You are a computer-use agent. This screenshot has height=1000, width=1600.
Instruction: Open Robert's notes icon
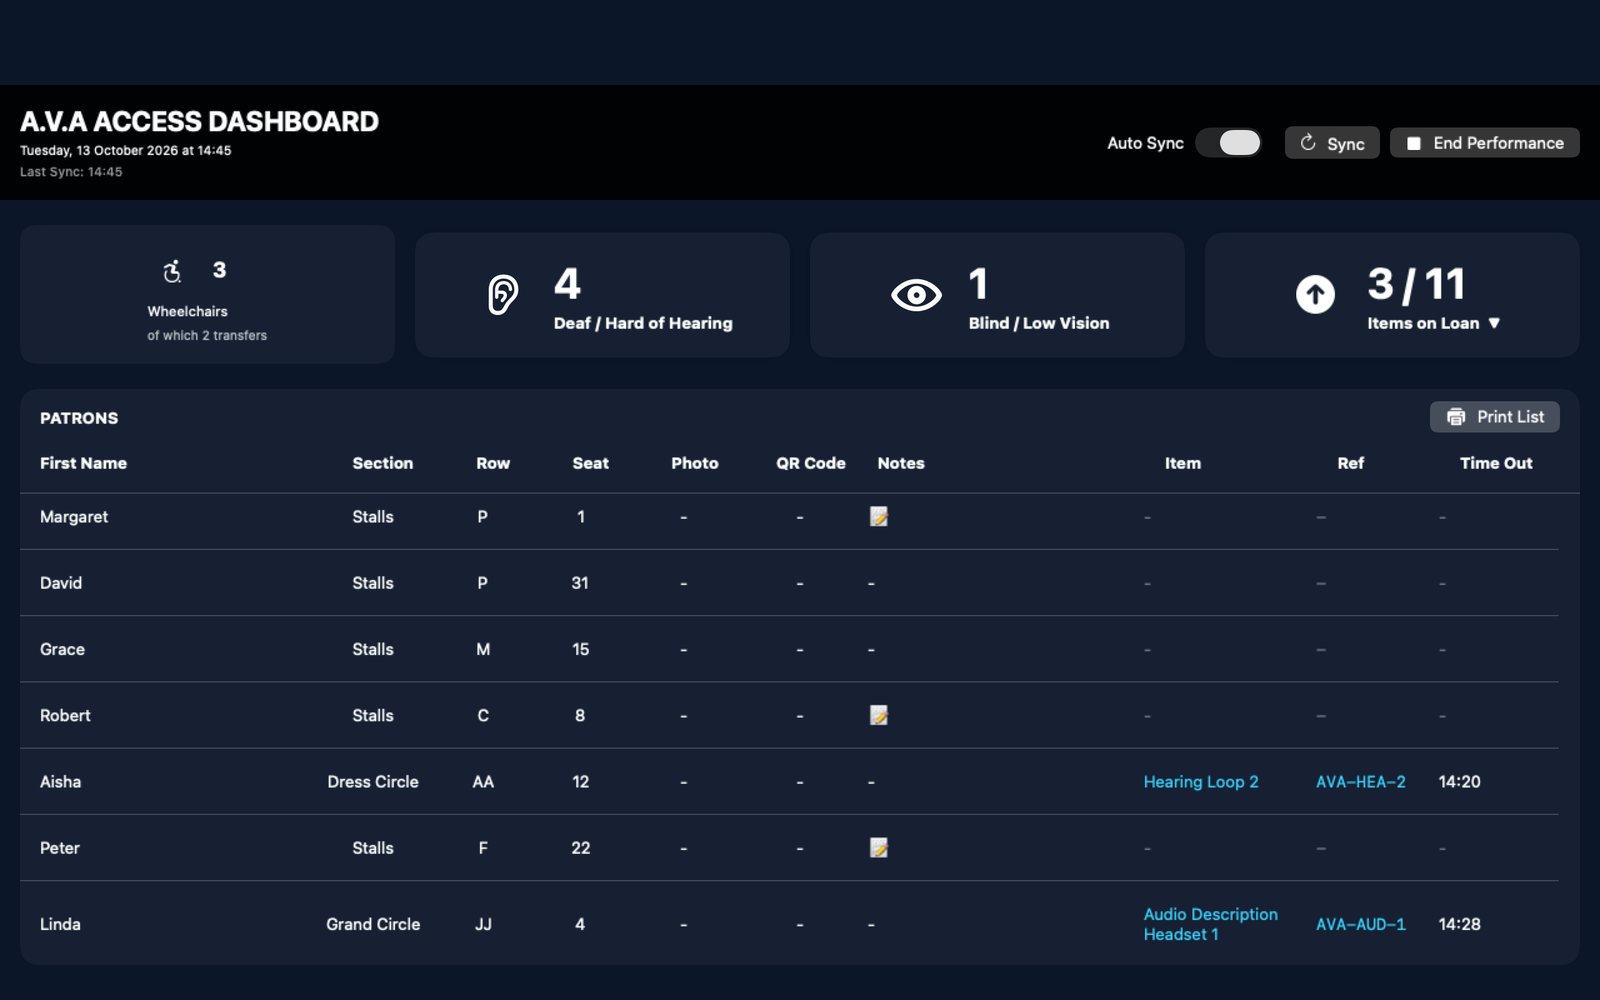point(879,715)
